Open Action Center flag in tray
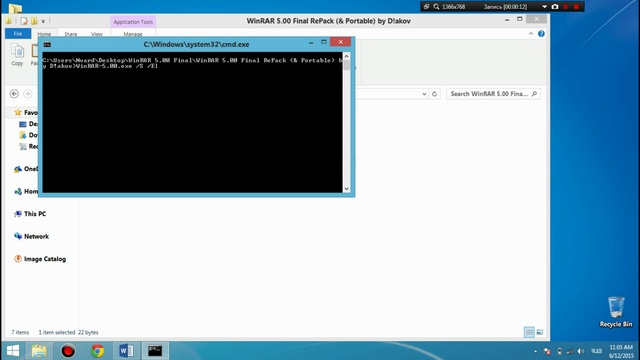 coord(547,351)
